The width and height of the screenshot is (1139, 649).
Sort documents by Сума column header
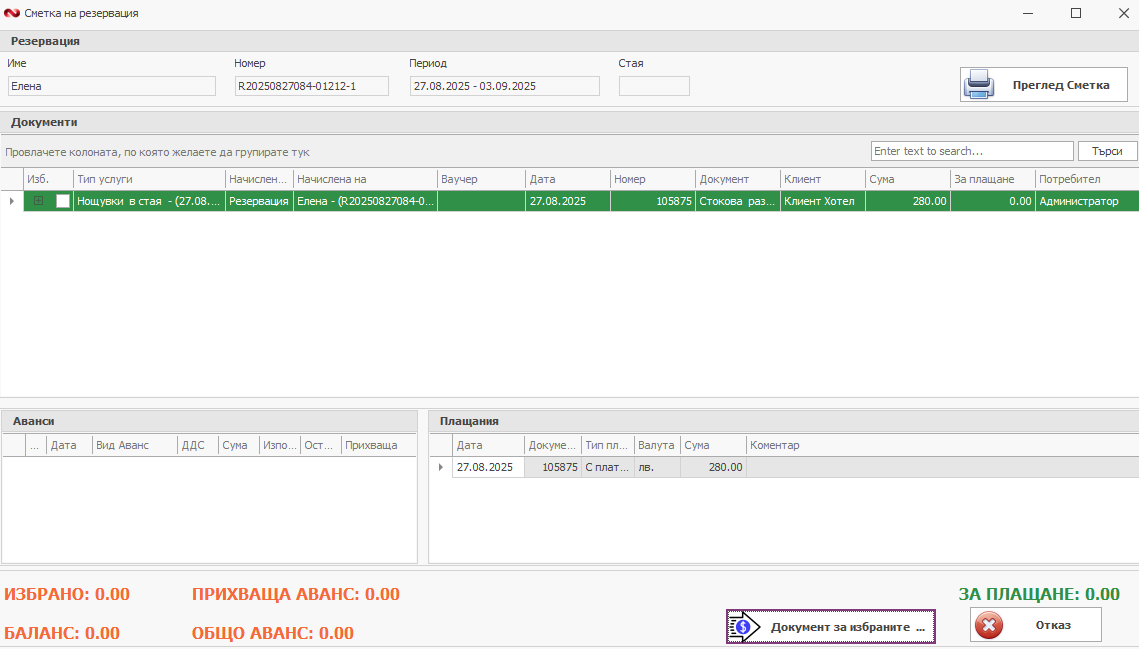pos(907,179)
